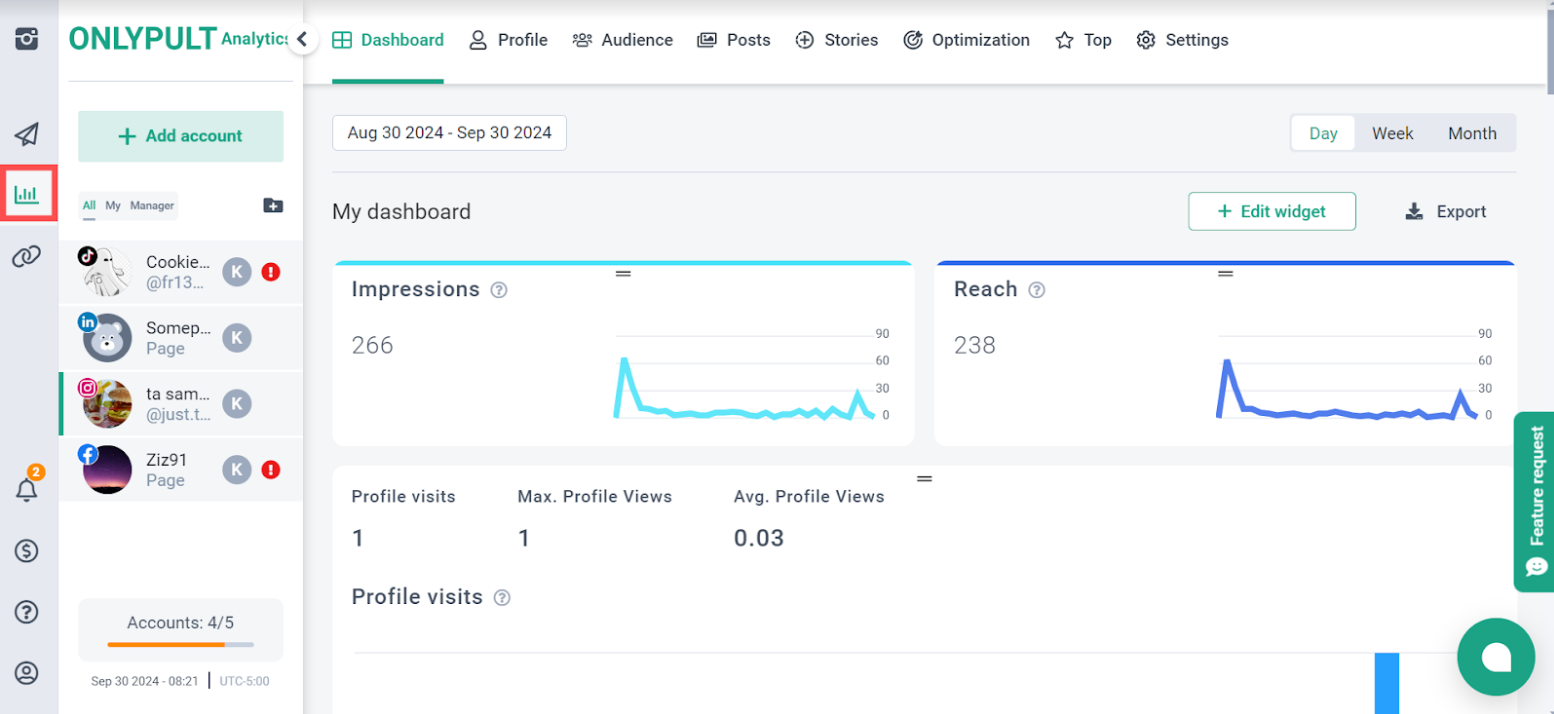Open the paper plane publishing icon
This screenshot has width=1554, height=714.
click(x=27, y=134)
